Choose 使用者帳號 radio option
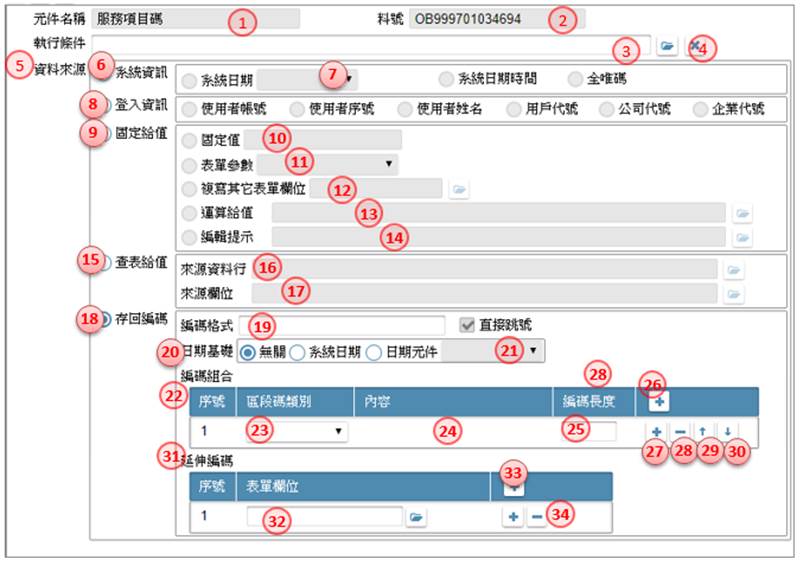This screenshot has height=565, width=803. point(189,109)
